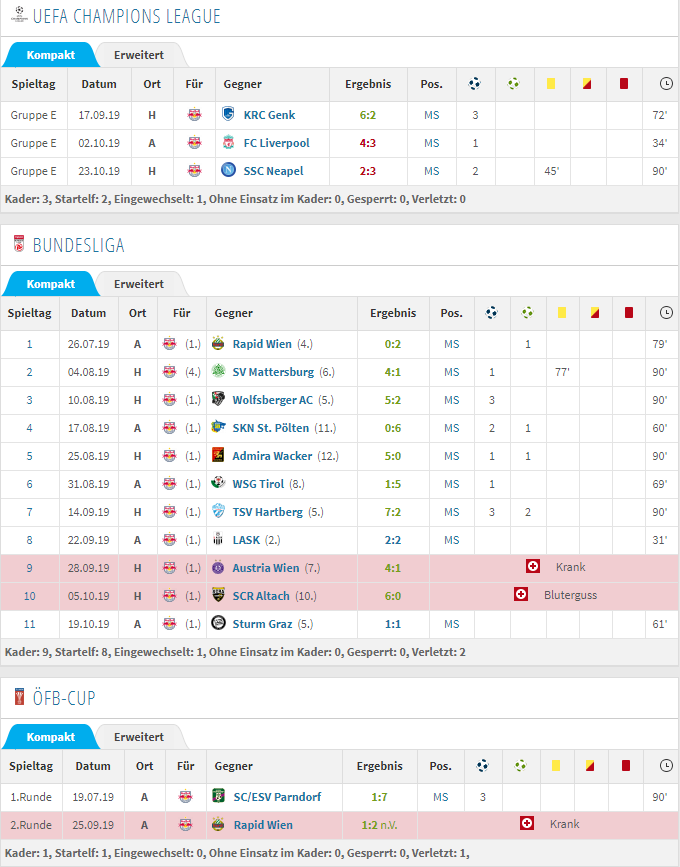Open the 7:2 result against TSV Hartberg
Screen dimensions: 680x867
coord(393,512)
